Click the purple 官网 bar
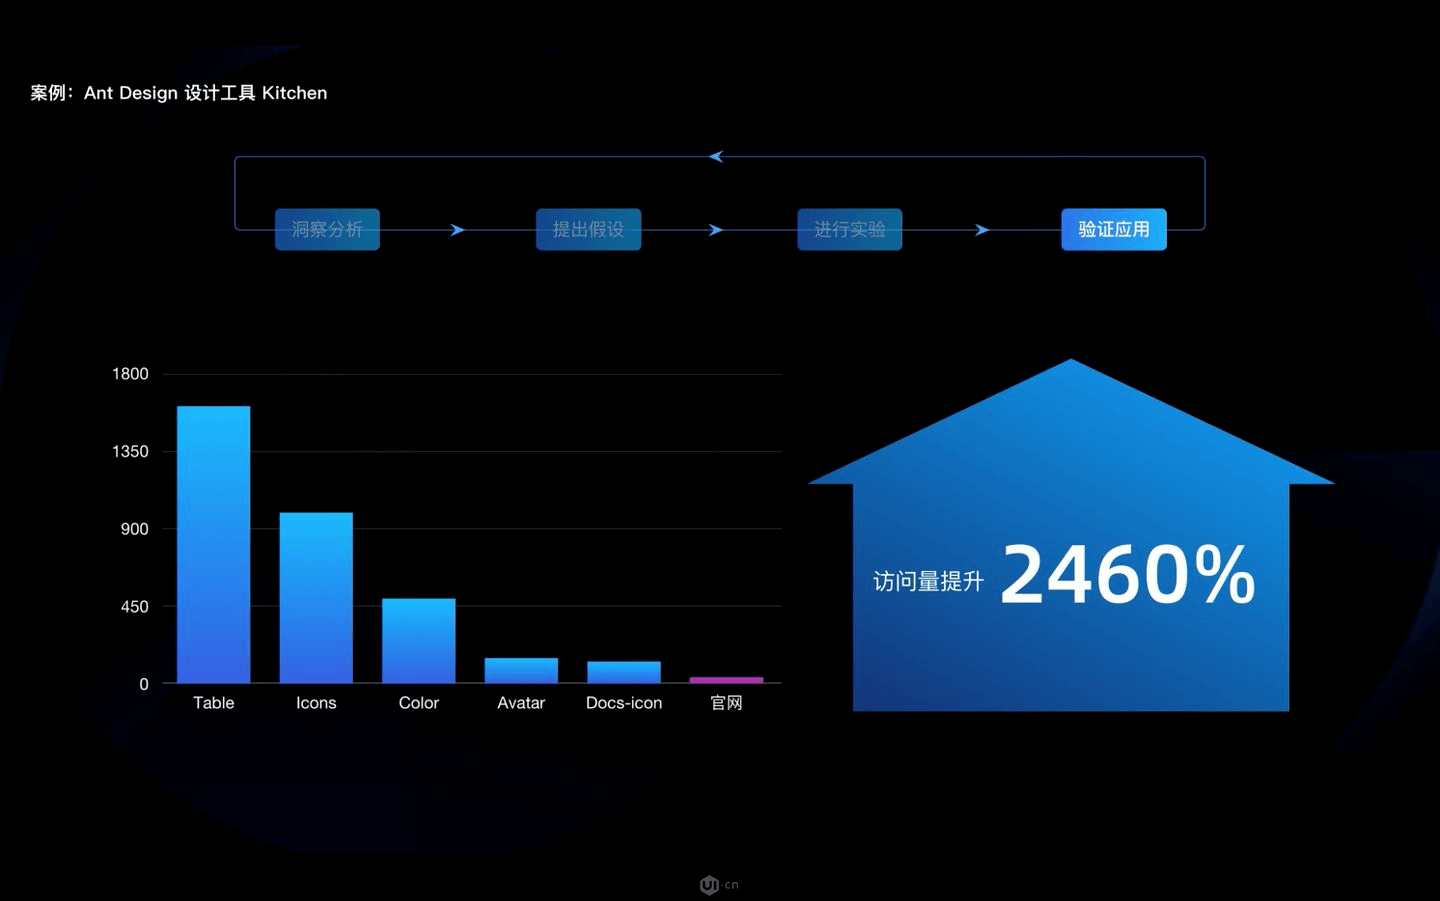The image size is (1440, 901). coord(726,680)
